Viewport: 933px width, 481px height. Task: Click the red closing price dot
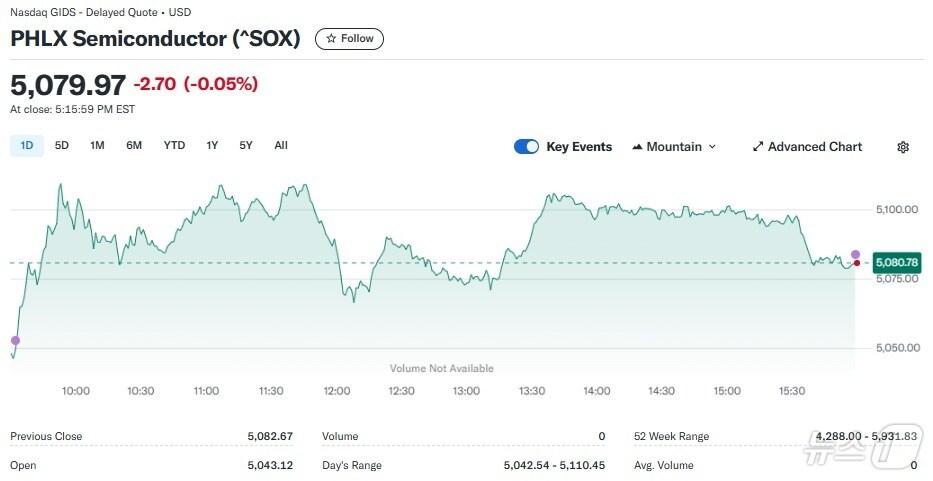pyautogui.click(x=856, y=263)
